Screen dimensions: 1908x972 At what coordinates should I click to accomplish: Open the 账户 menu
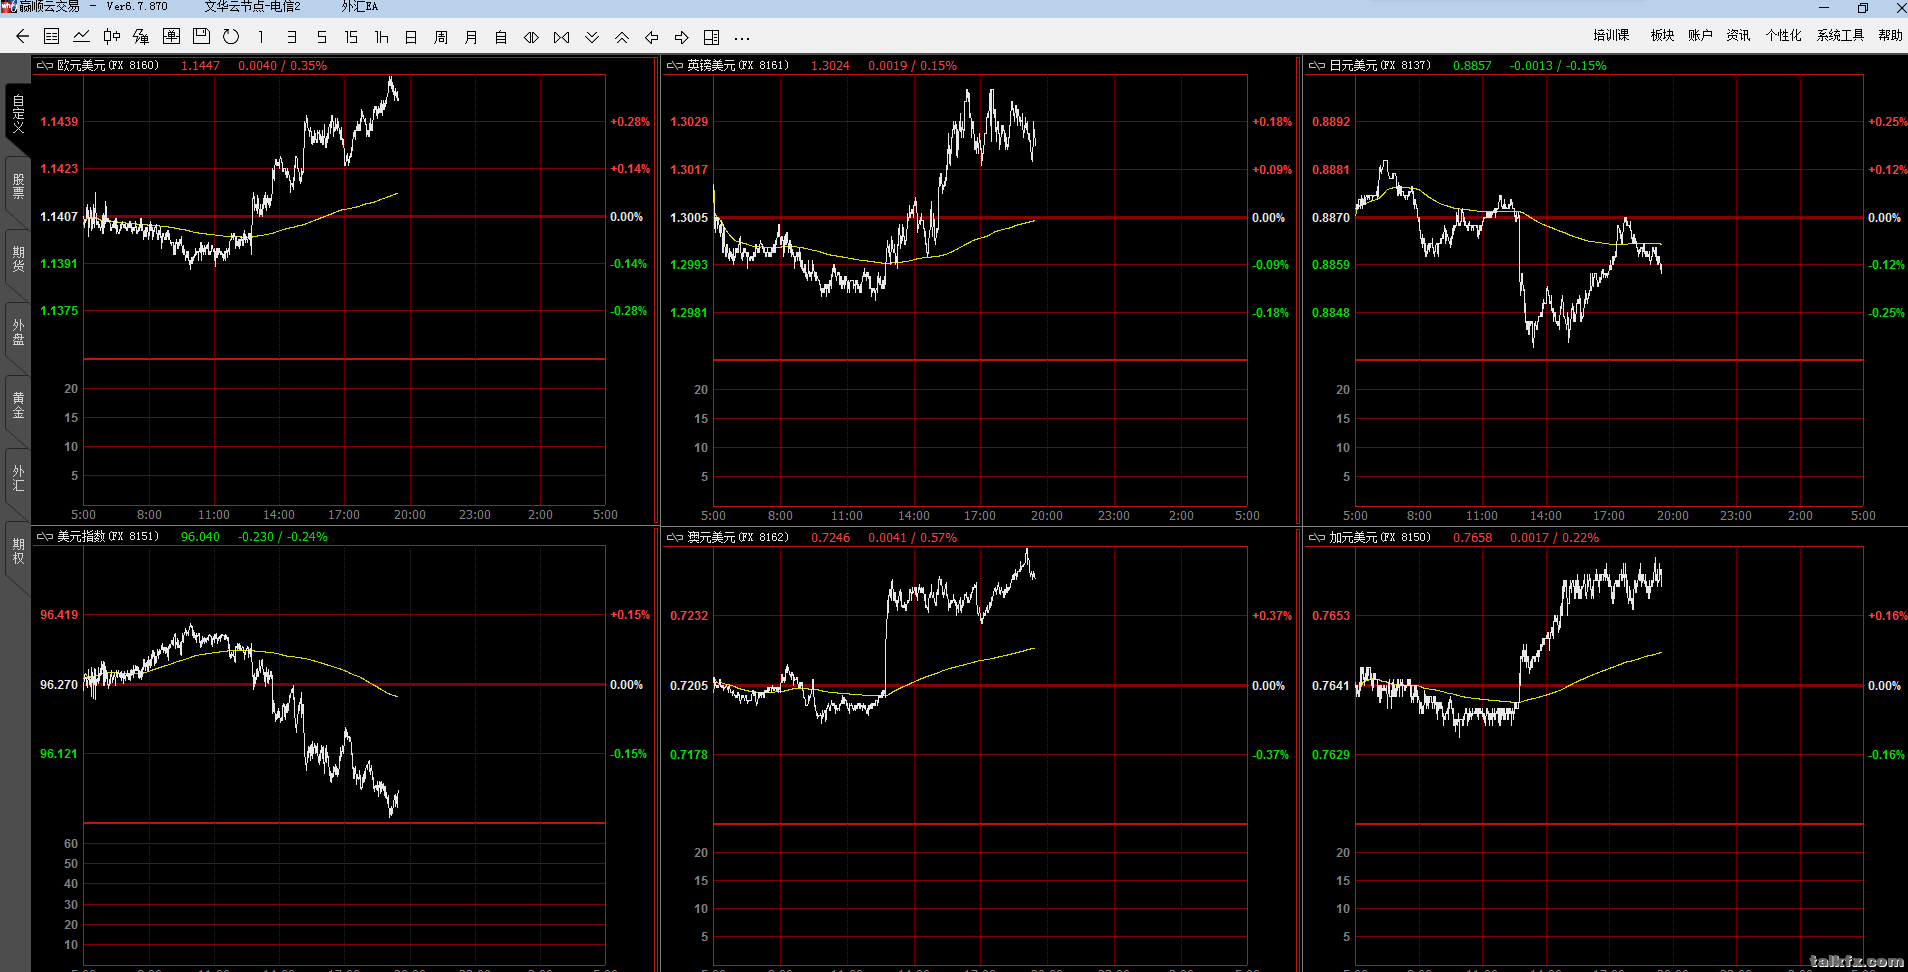tap(1700, 35)
